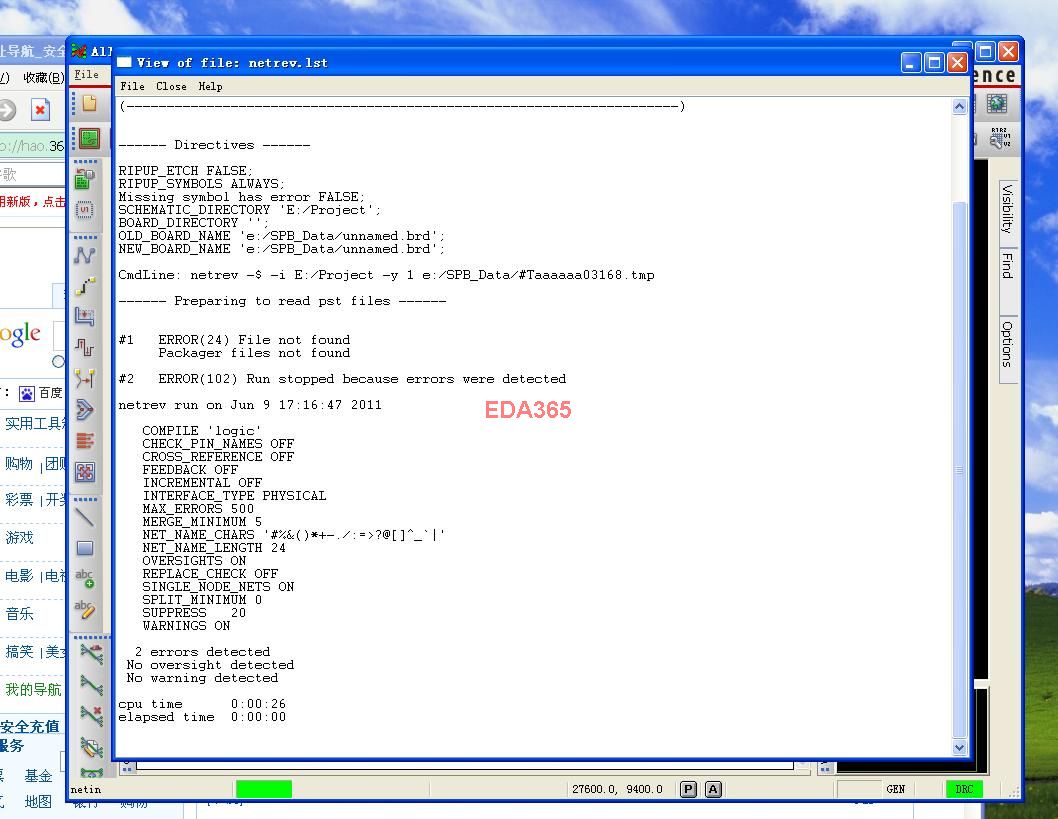Click the ratsnest icon with red X
This screenshot has width=1058, height=819.
point(92,715)
